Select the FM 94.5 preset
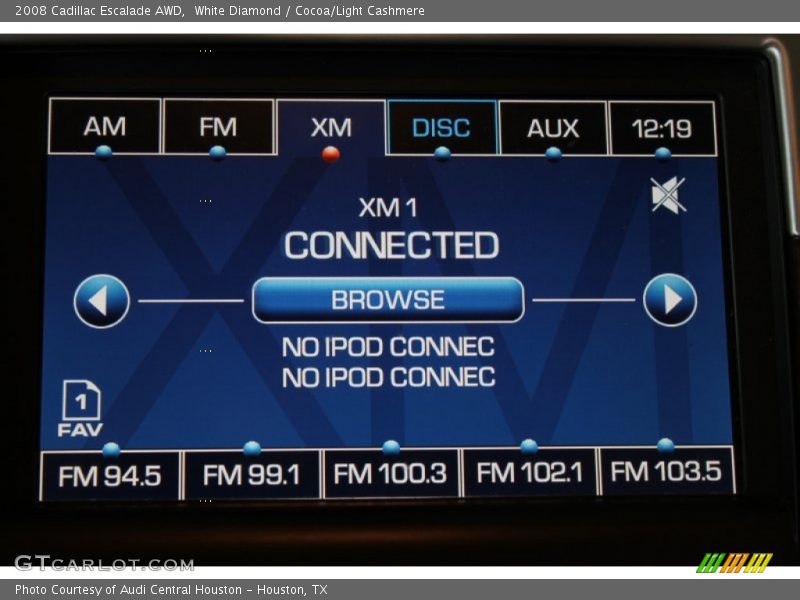This screenshot has width=800, height=600. point(110,476)
